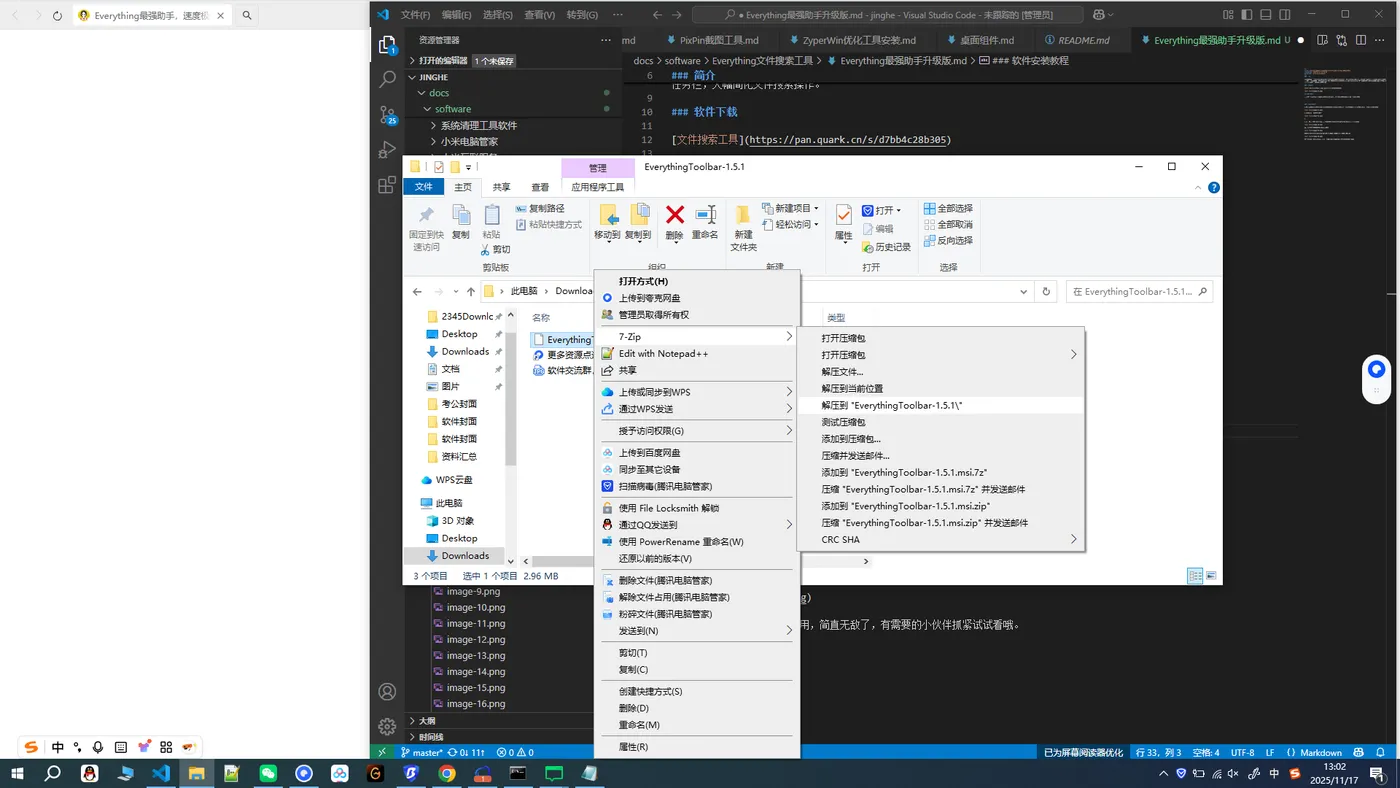Choose 解压到 "EverythingToolbar-1.5.1\" from 7-Zip menu
This screenshot has width=1400, height=788.
(x=941, y=406)
